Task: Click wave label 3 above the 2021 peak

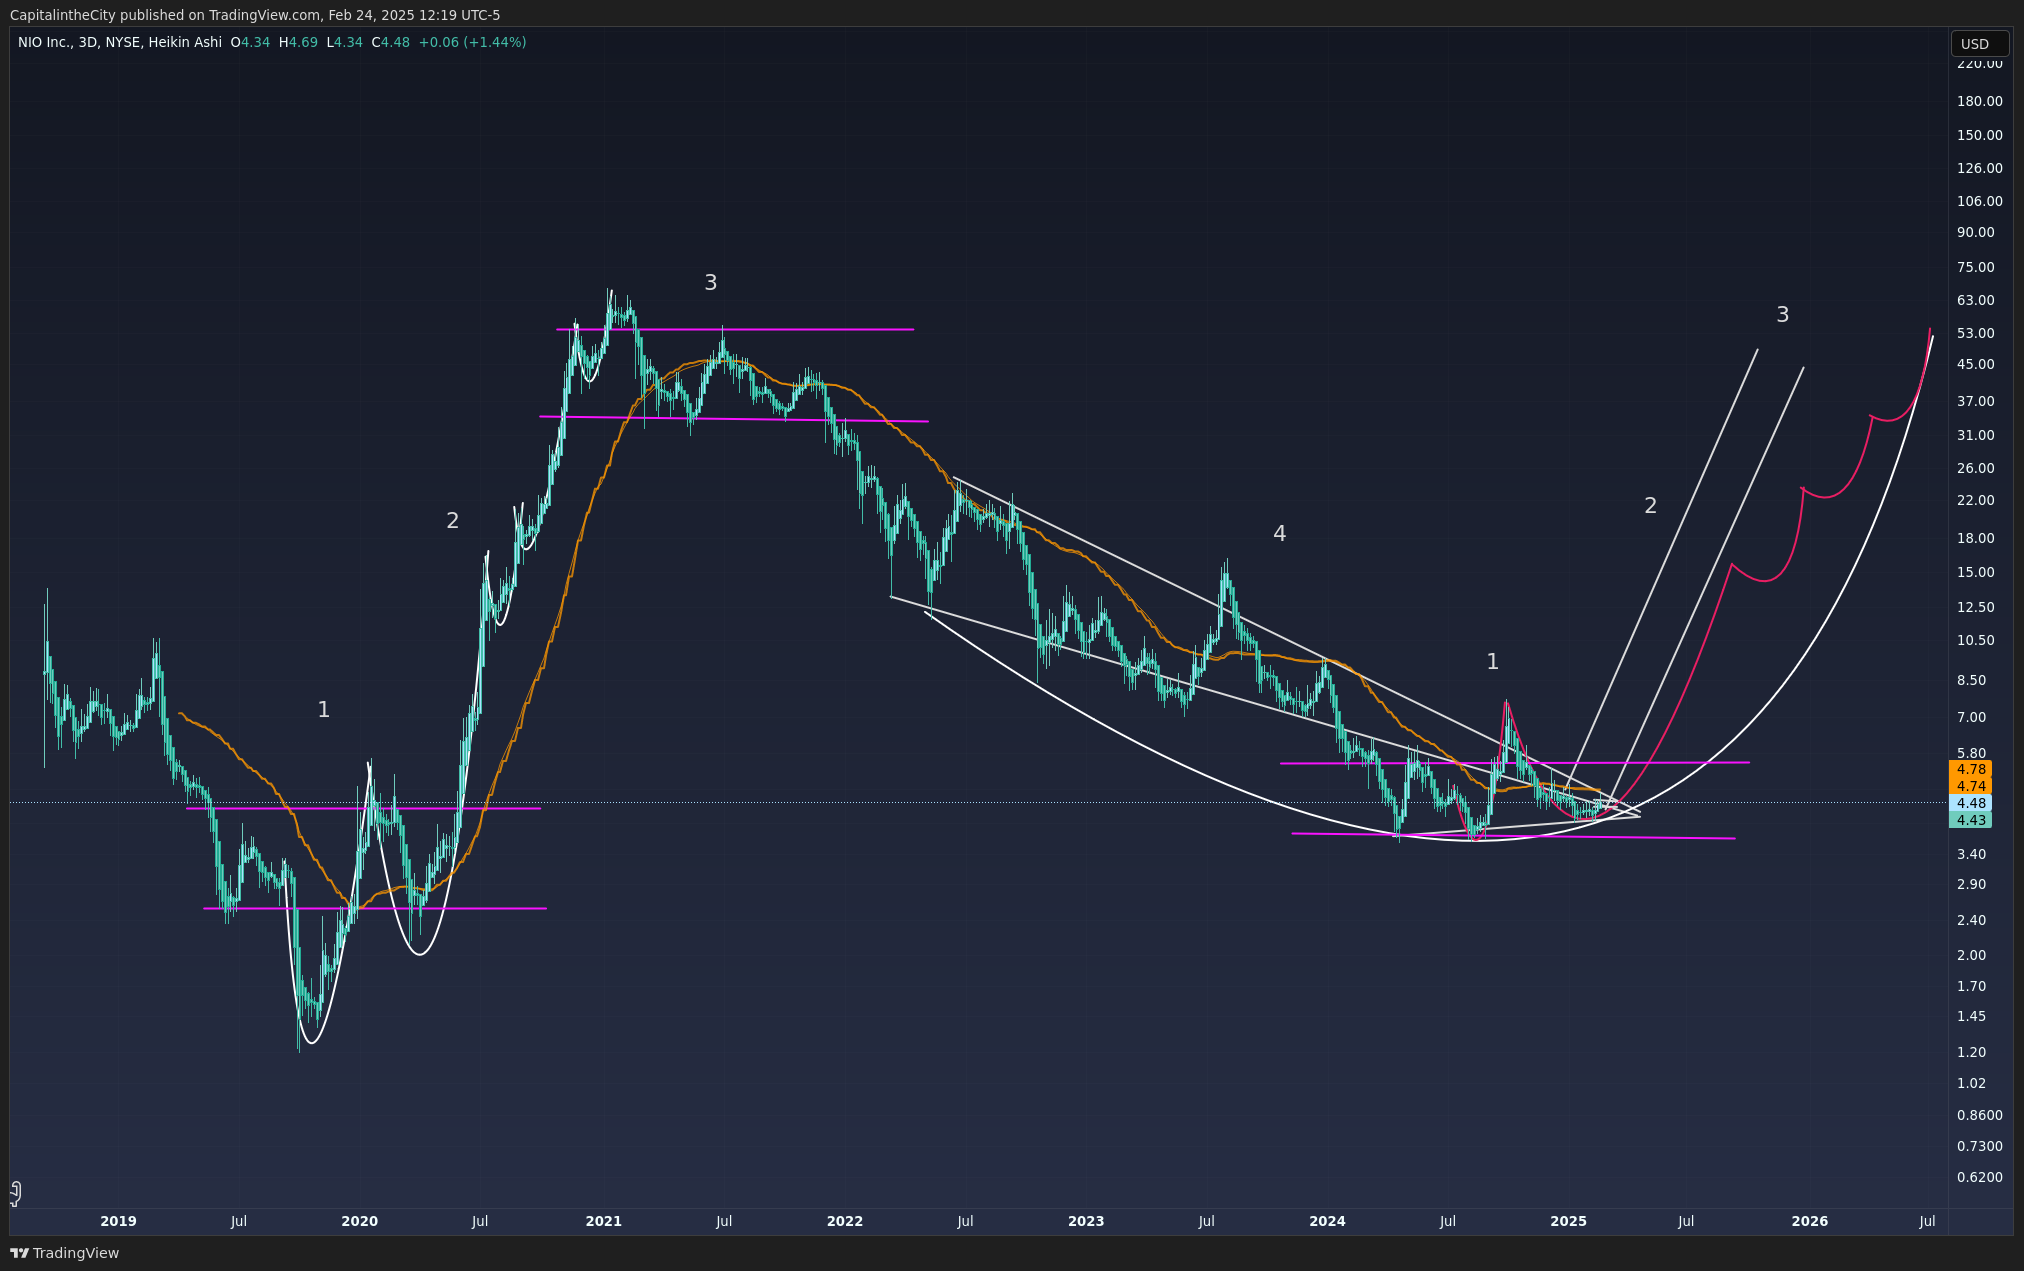Action: [710, 283]
